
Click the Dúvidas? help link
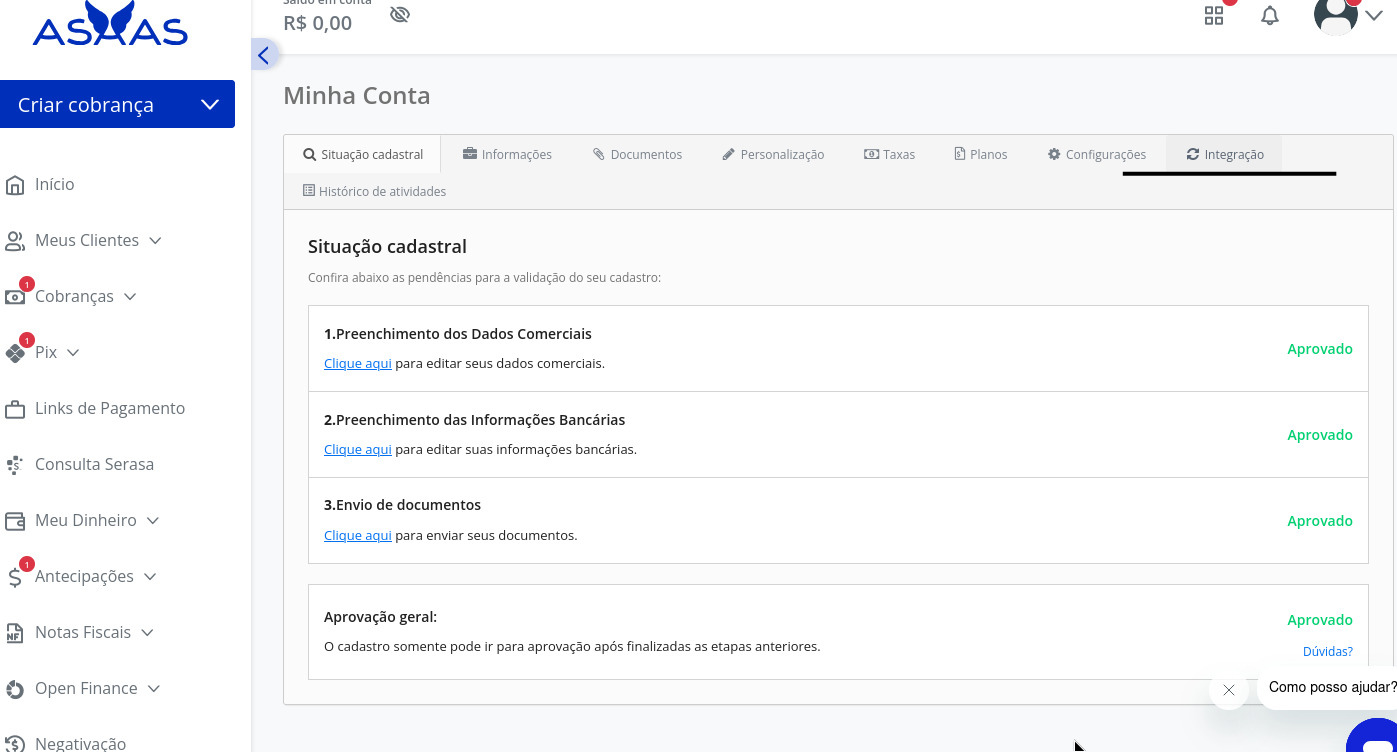tap(1327, 652)
